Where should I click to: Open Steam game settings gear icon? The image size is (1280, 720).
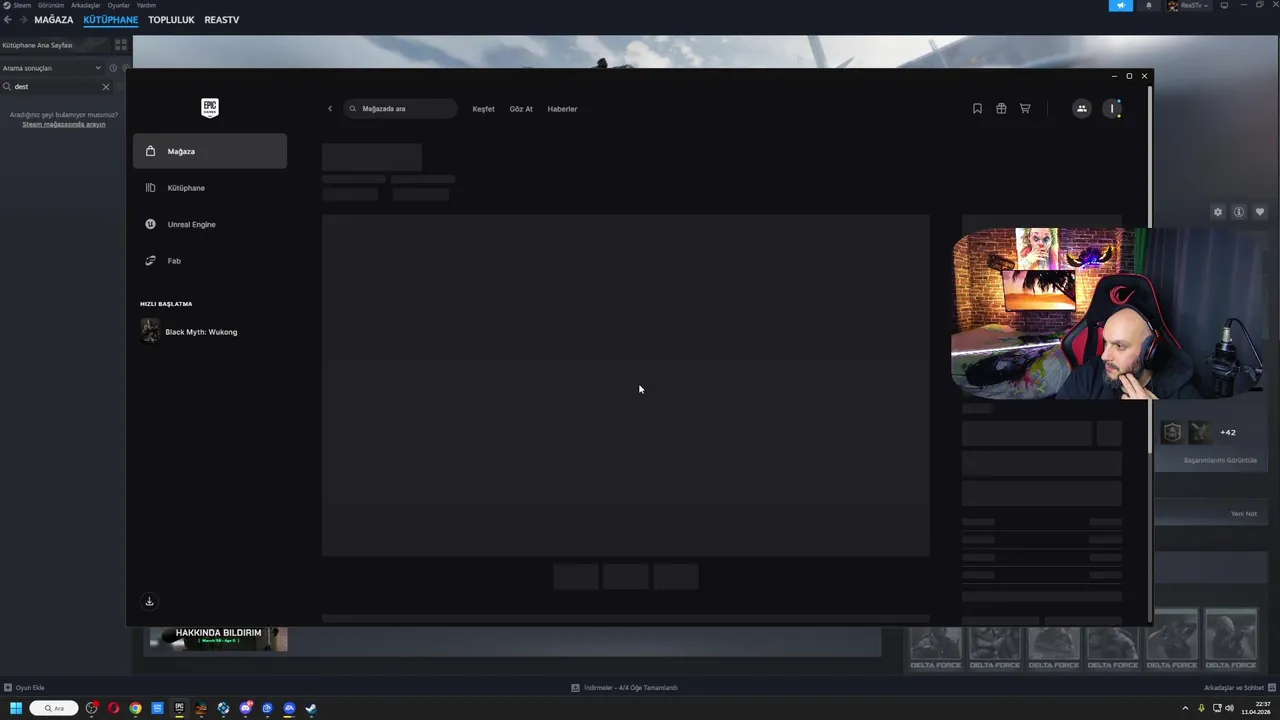pyautogui.click(x=1217, y=212)
